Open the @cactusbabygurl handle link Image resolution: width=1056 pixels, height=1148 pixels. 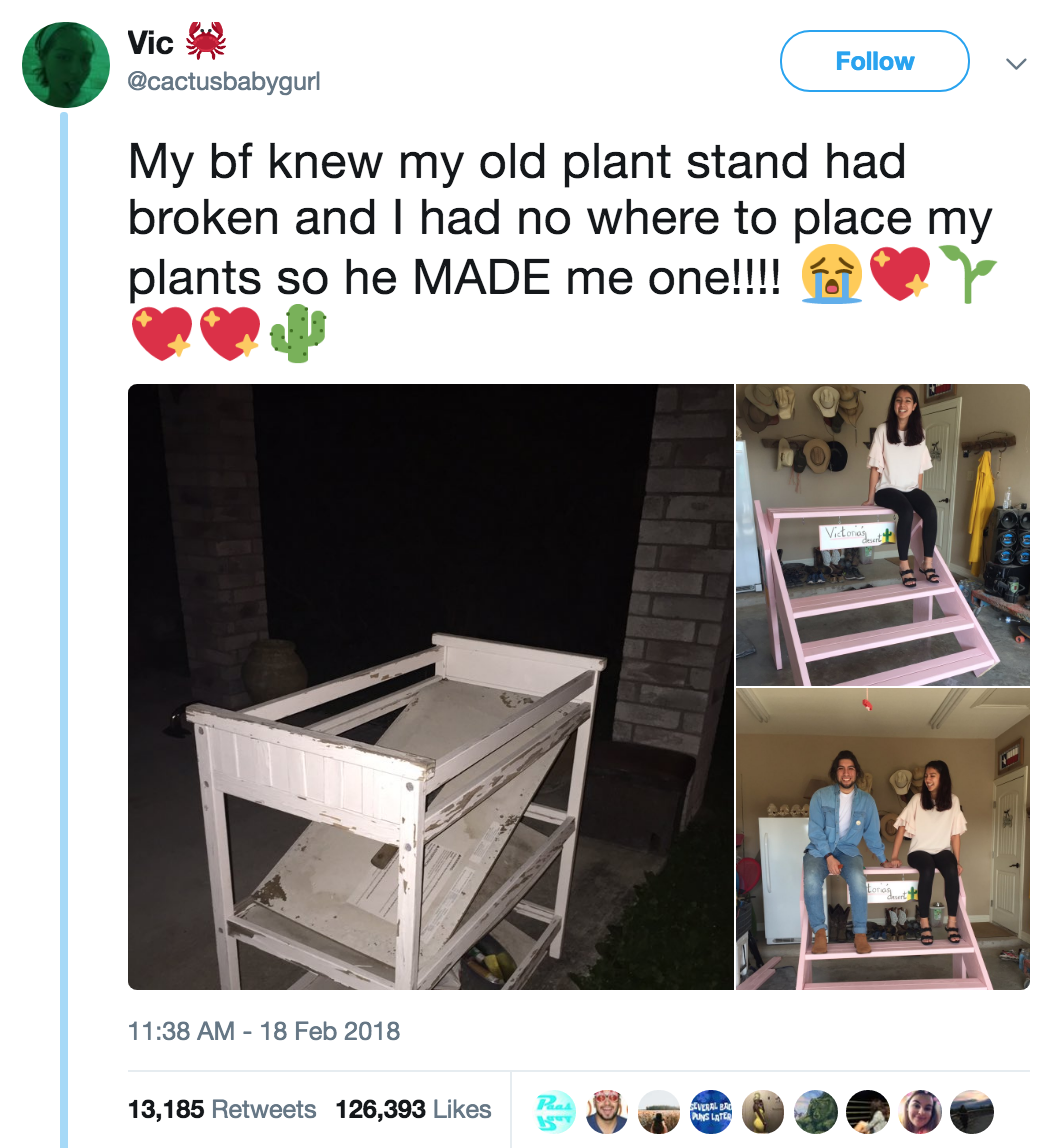pyautogui.click(x=224, y=81)
